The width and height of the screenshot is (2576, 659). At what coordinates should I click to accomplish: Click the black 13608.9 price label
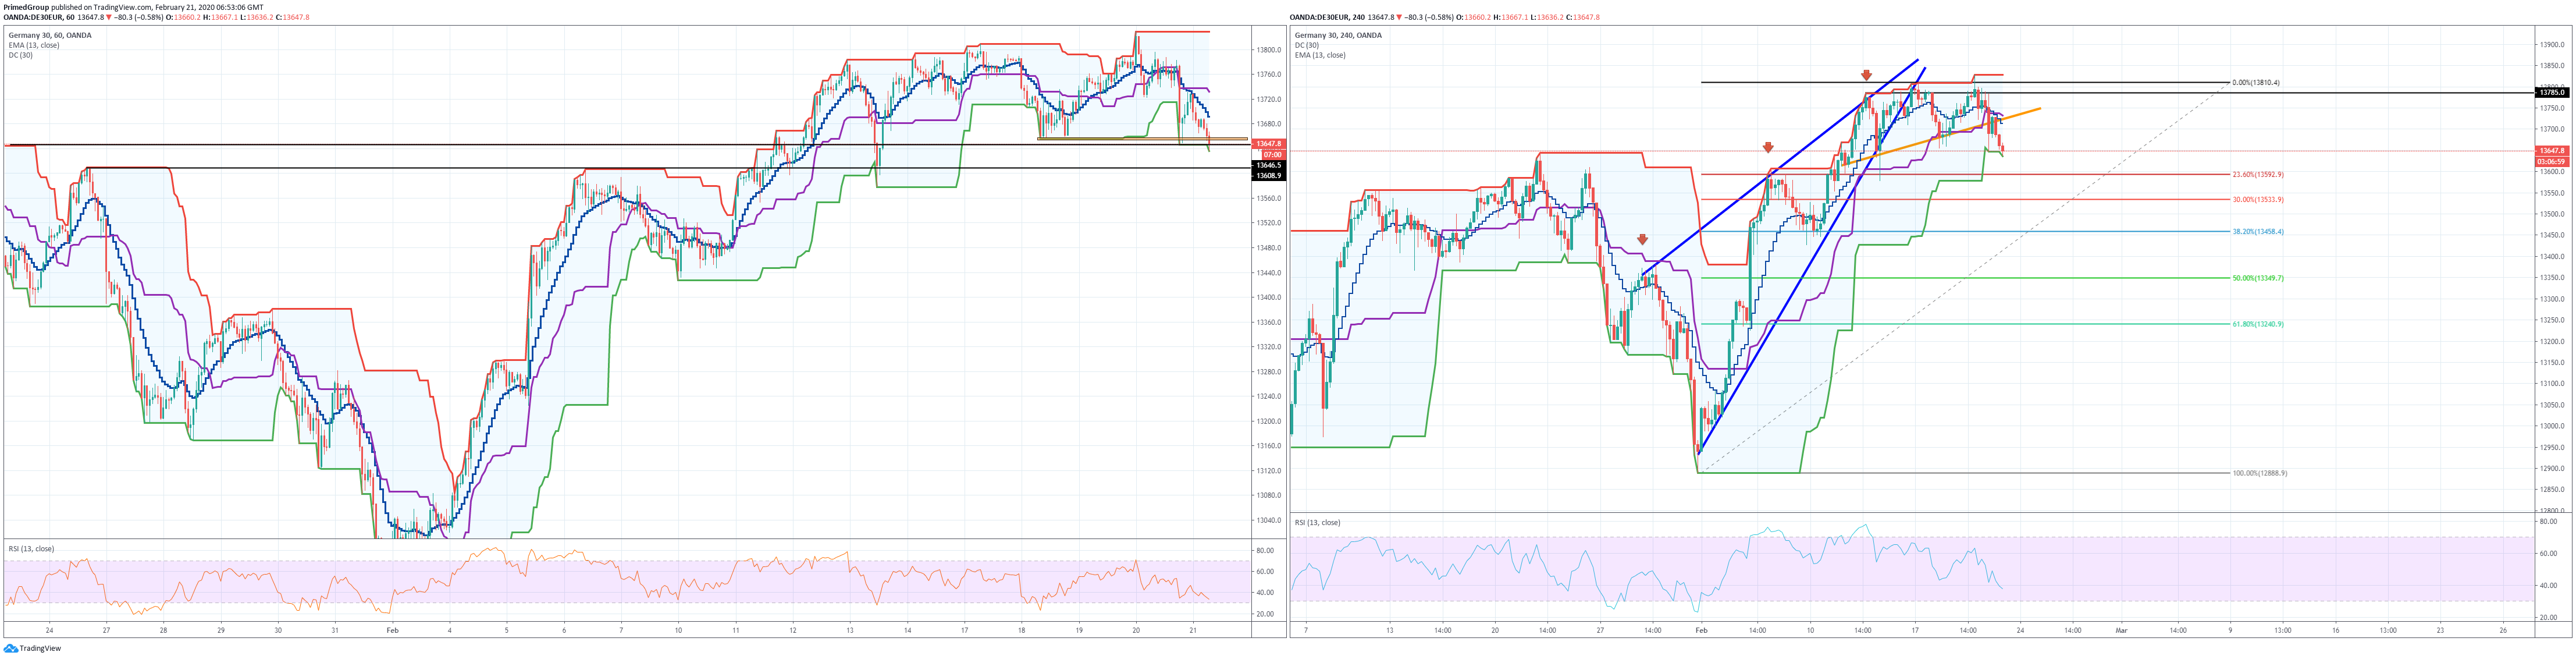pyautogui.click(x=1268, y=175)
